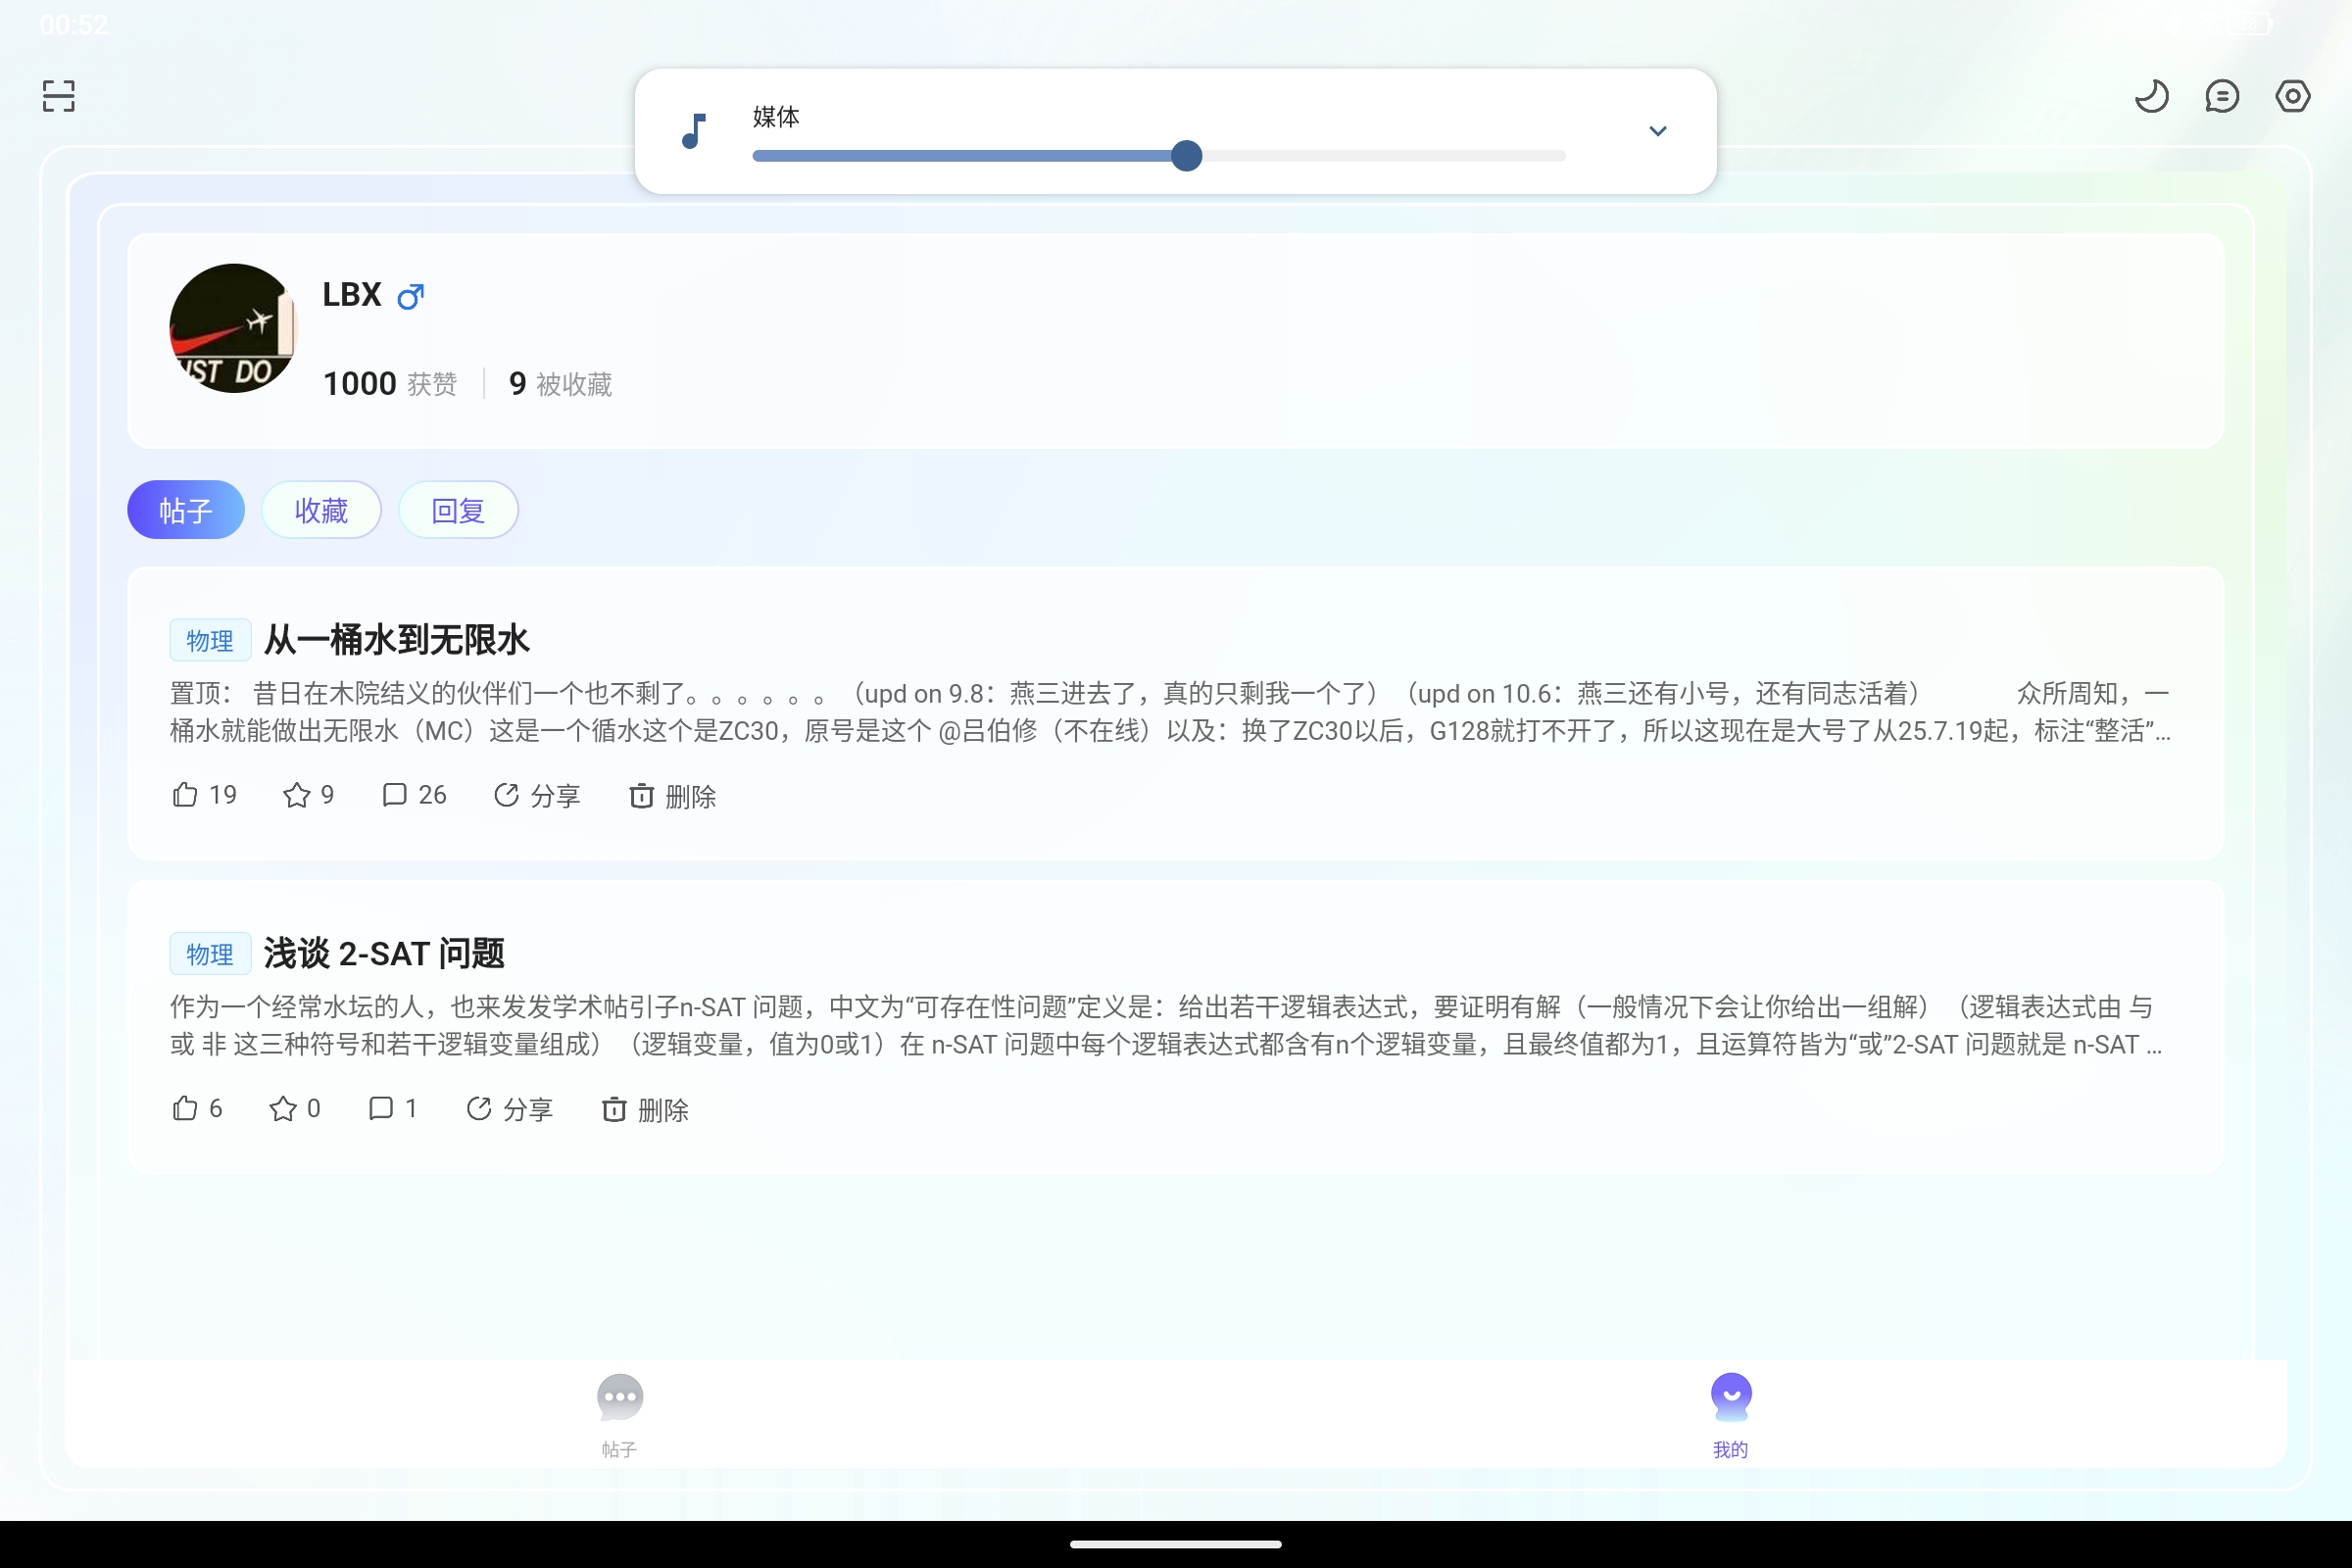Image resolution: width=2352 pixels, height=1568 pixels.
Task: Switch to the 收藏 tab
Action: pyautogui.click(x=321, y=510)
